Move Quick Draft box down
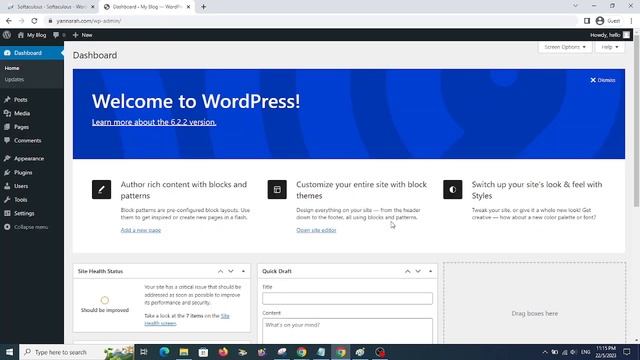640x360 pixels. [418, 271]
